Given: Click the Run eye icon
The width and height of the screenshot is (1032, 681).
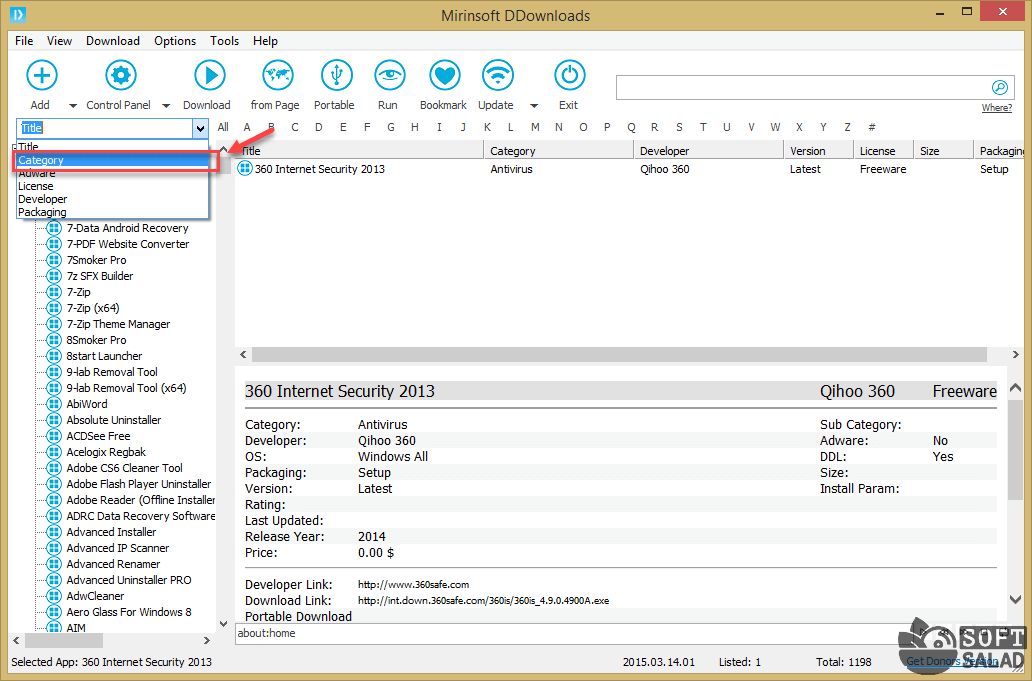Looking at the screenshot, I should [x=388, y=76].
